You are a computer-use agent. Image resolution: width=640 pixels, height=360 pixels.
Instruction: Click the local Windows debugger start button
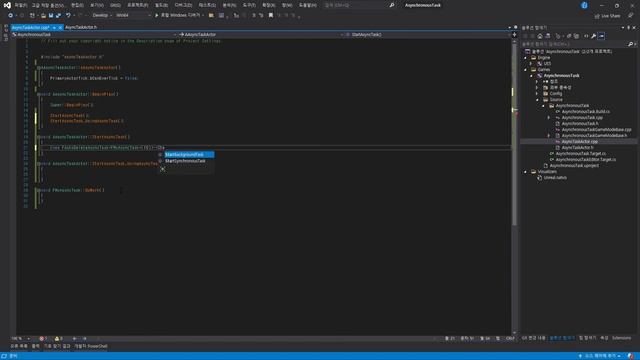coord(180,15)
